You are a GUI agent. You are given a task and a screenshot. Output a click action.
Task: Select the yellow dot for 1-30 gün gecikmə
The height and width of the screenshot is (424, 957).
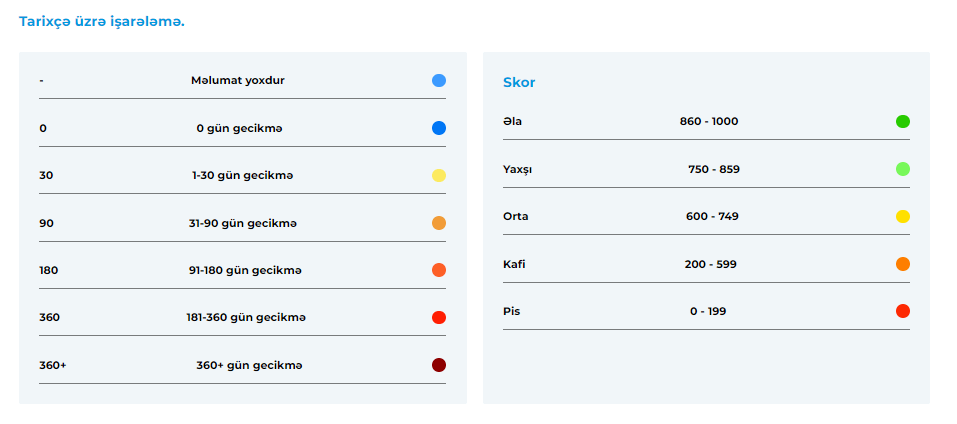coord(439,176)
